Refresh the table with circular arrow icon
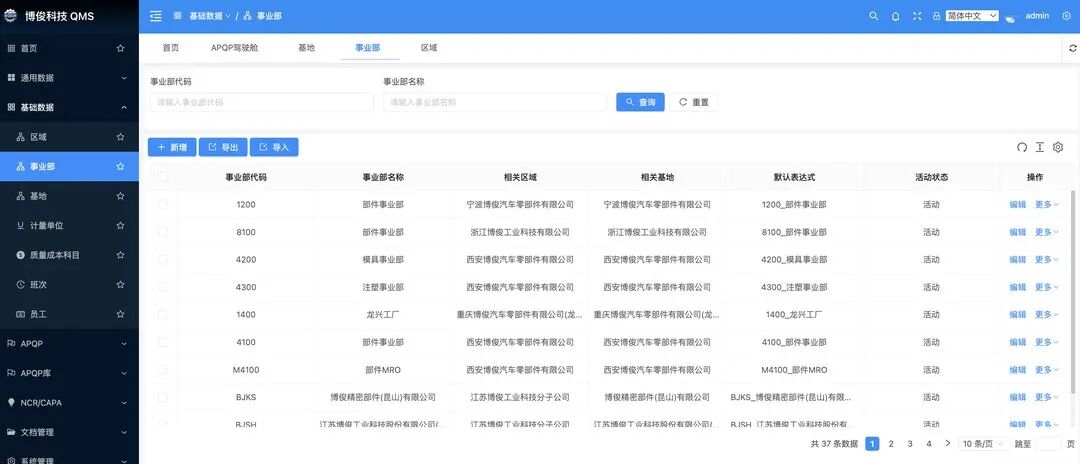This screenshot has height=464, width=1080. point(1022,147)
